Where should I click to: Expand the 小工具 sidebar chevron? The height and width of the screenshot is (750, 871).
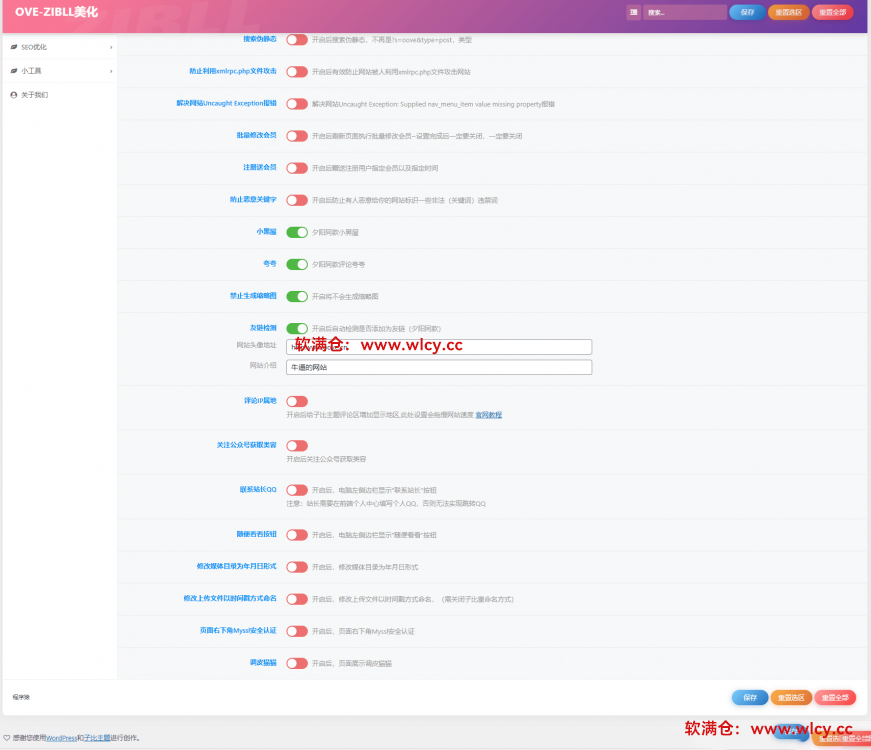coord(111,71)
